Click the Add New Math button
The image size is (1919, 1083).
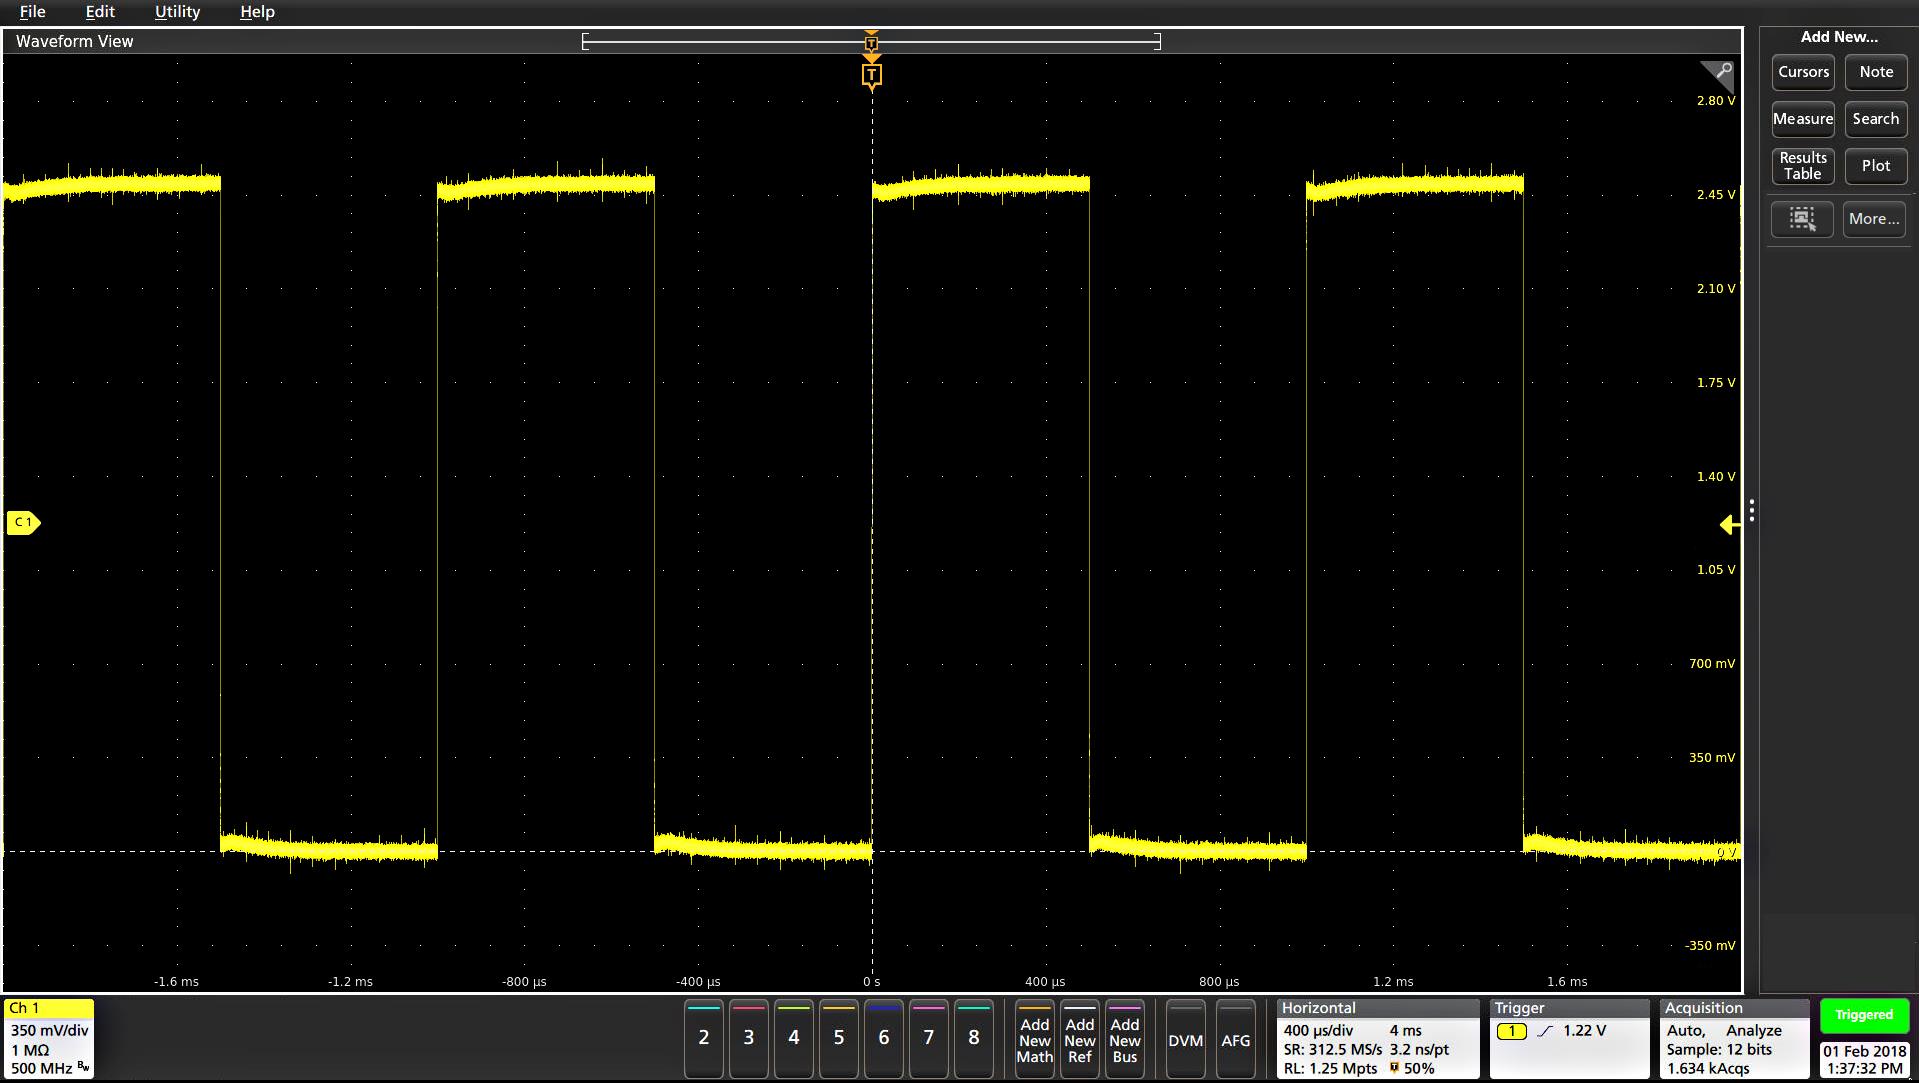1035,1040
